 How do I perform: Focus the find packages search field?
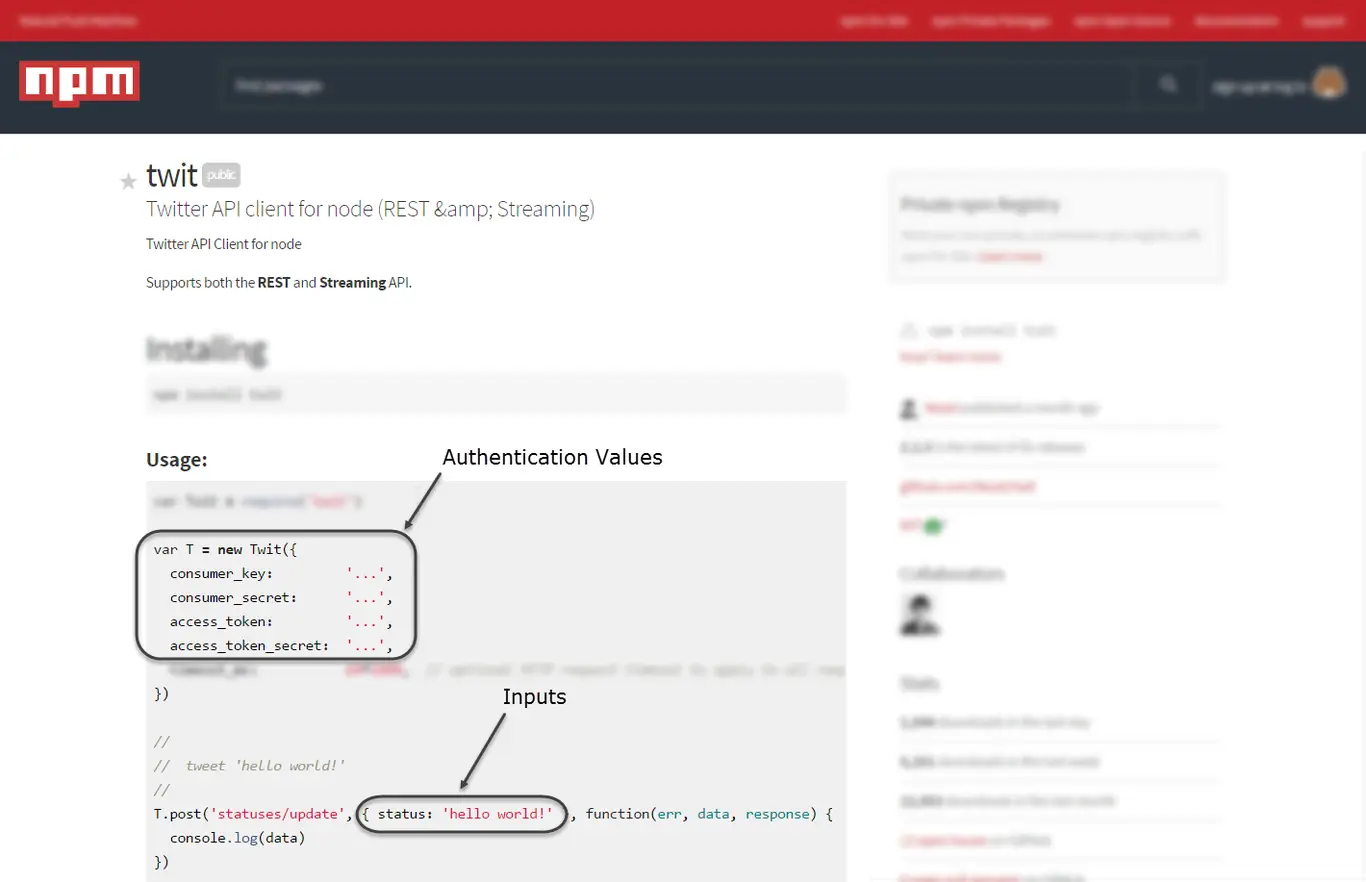point(679,86)
